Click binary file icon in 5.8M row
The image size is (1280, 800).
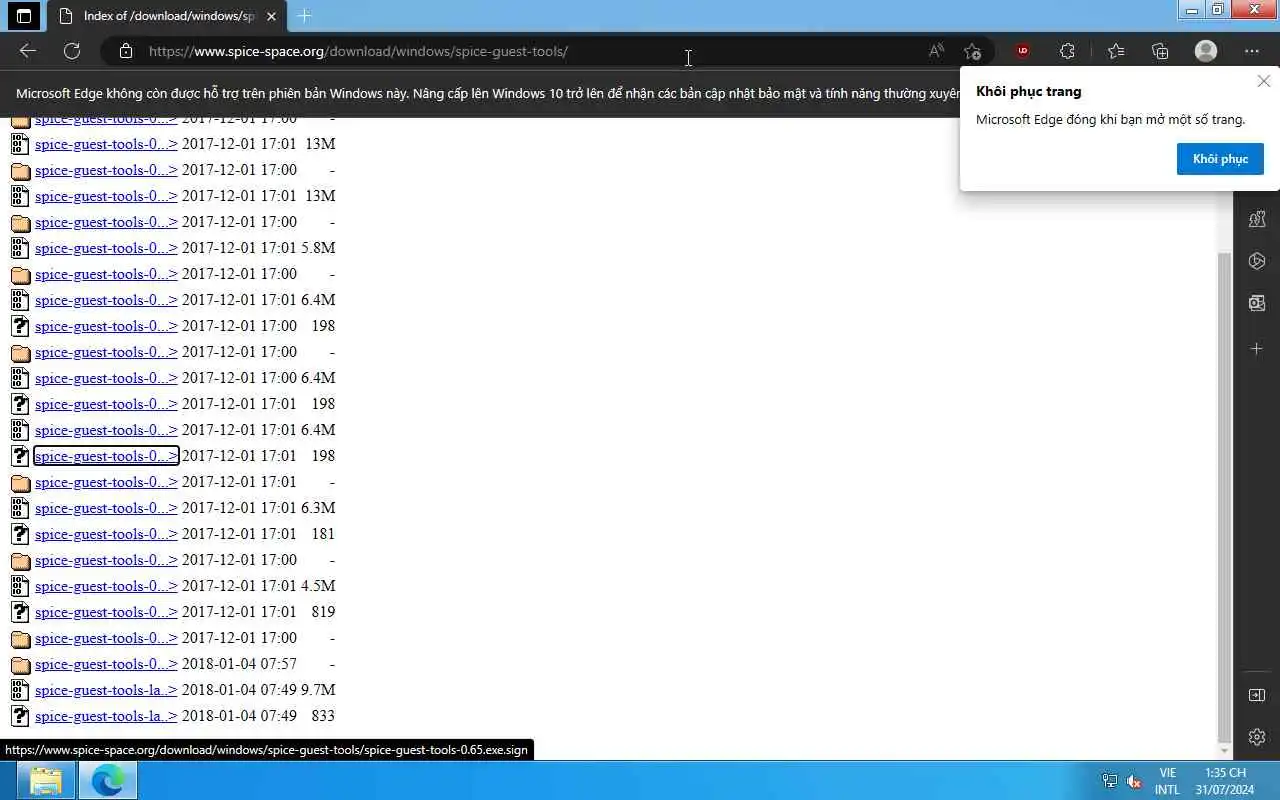click(x=20, y=248)
